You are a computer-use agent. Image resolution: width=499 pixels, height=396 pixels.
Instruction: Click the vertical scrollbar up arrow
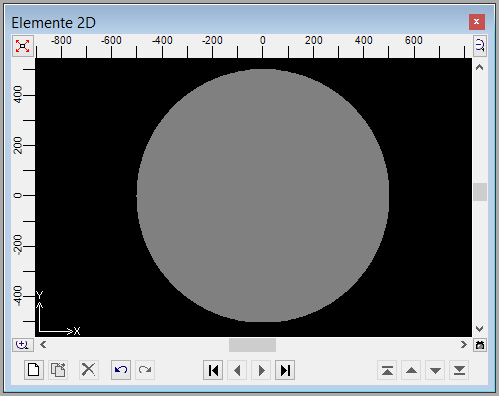[480, 67]
